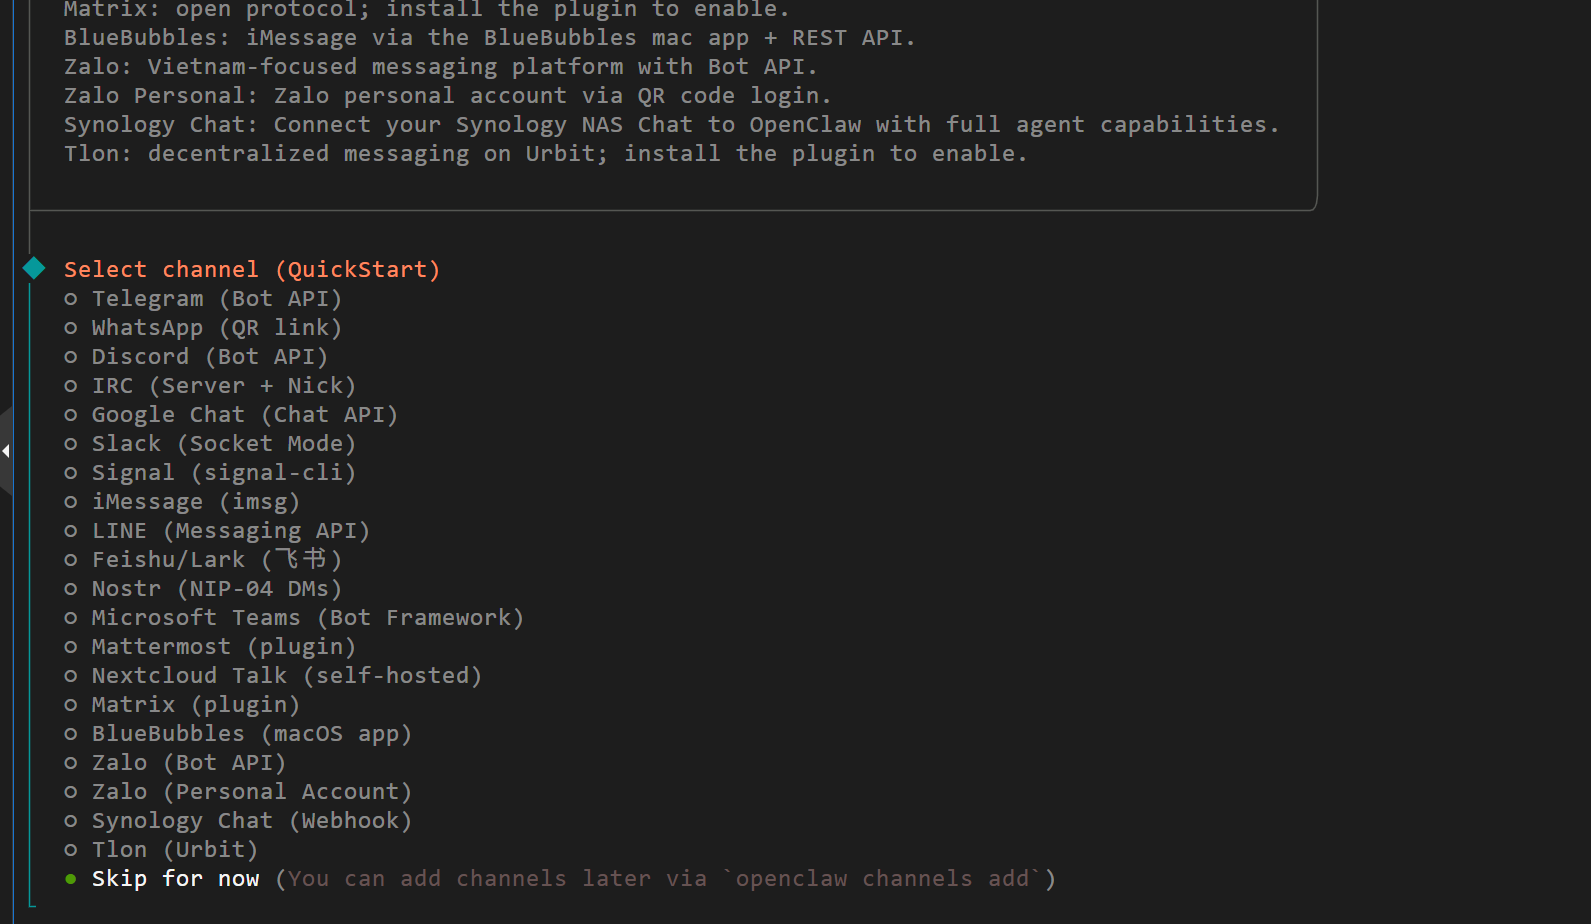Choose the Feishu/Lark channel
This screenshot has width=1591, height=924.
[216, 560]
